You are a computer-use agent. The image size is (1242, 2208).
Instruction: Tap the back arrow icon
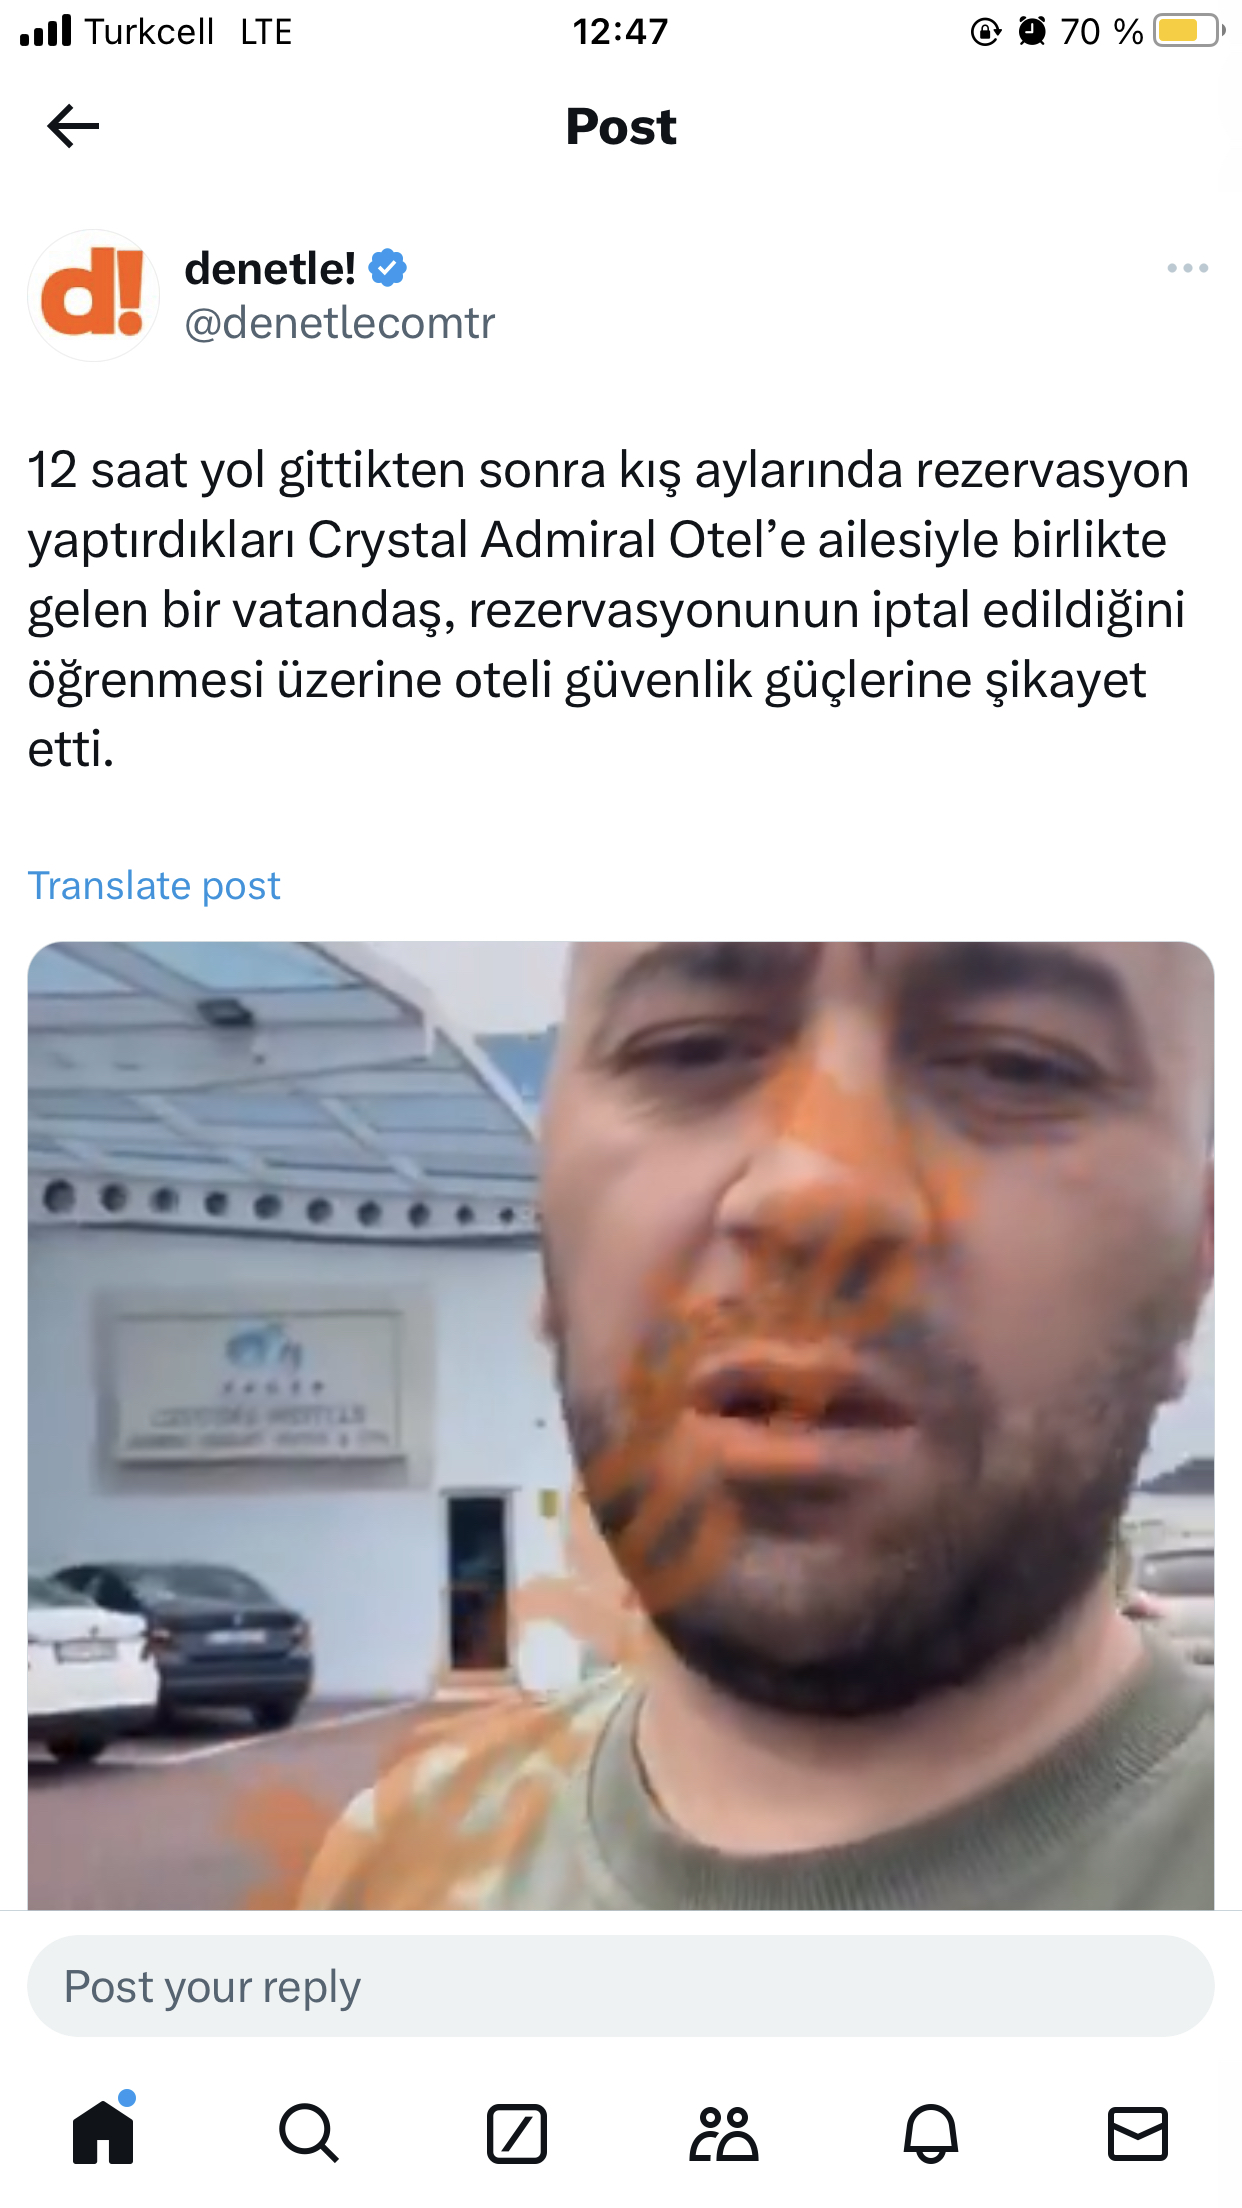[x=73, y=126]
